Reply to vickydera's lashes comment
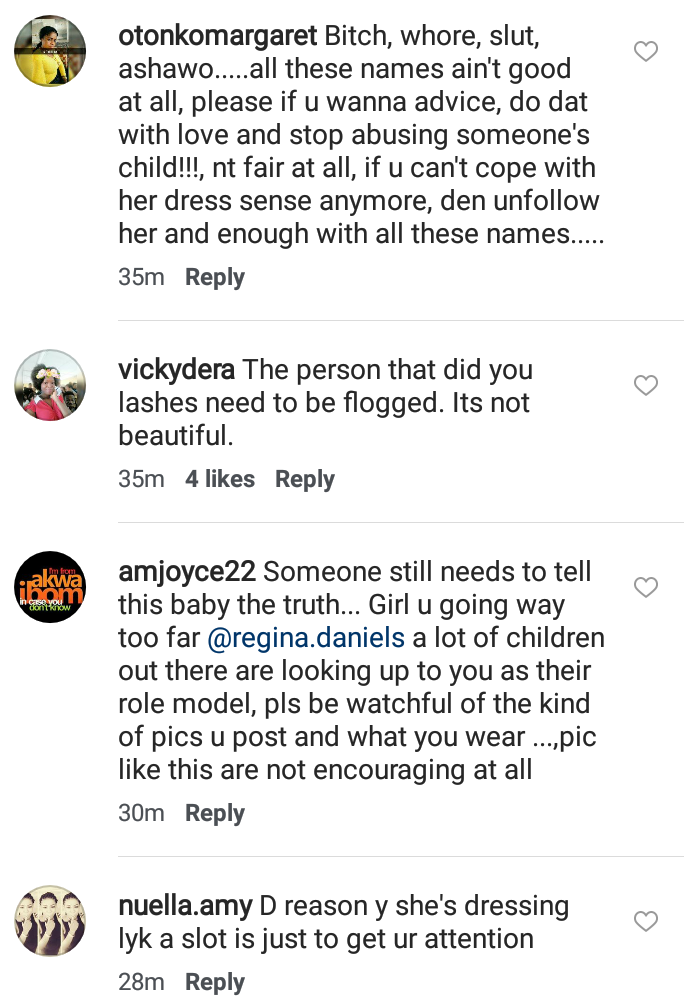Viewport: 684px width, 1001px height. click(305, 479)
